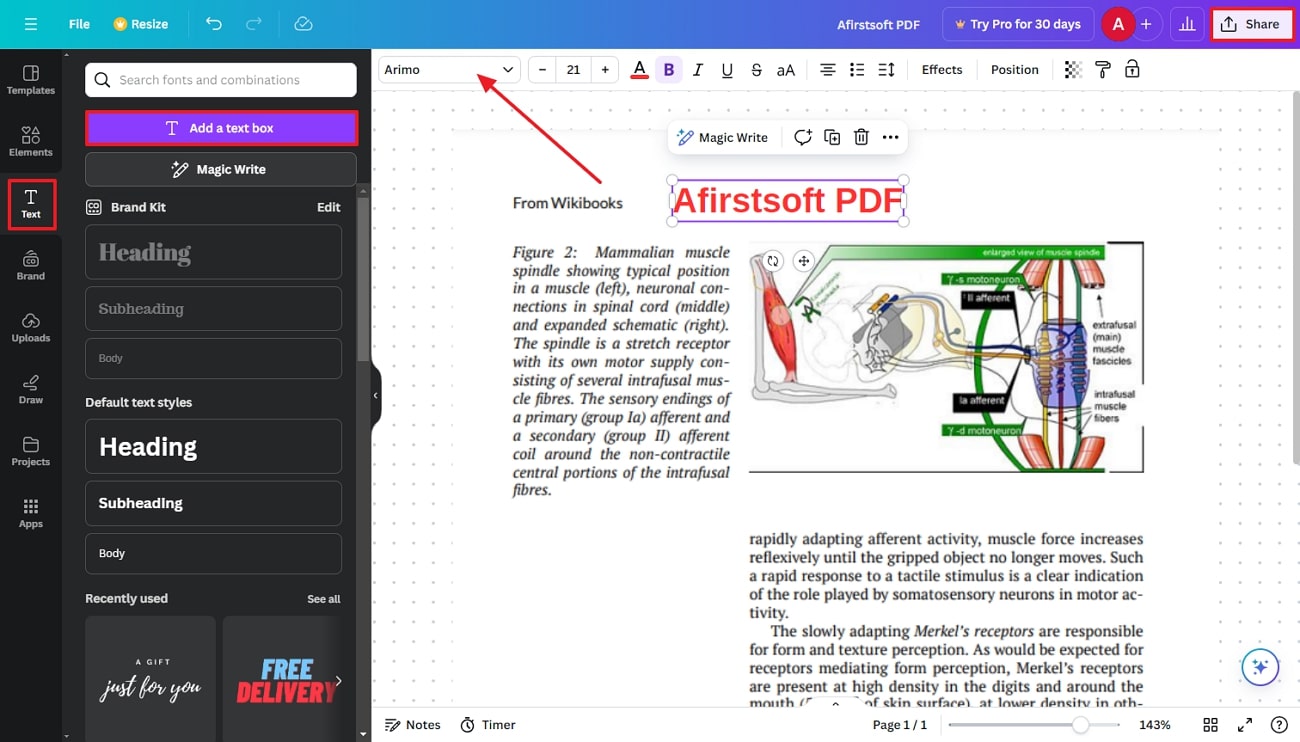Click Magic Write in floating toolbar
1300x742 pixels.
tap(723, 137)
